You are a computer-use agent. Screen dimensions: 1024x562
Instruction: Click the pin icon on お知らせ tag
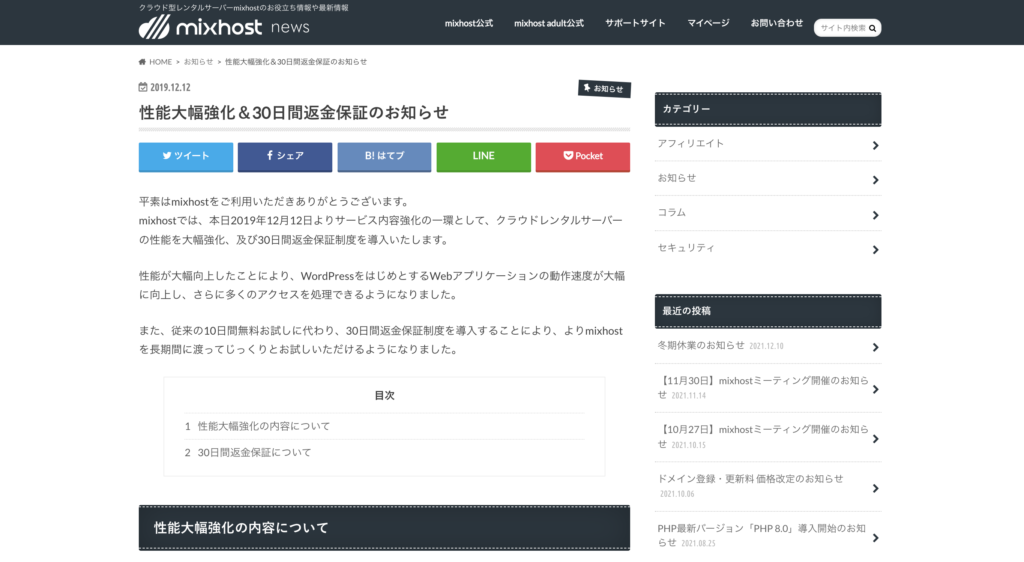click(x=587, y=87)
